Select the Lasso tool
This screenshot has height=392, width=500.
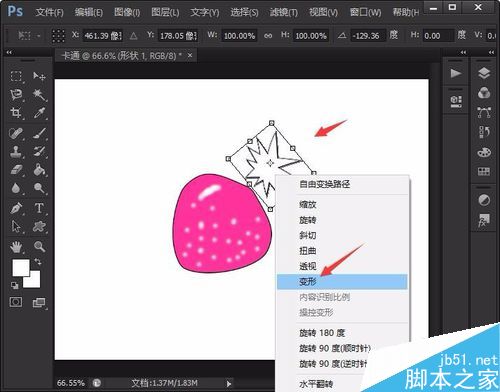click(x=16, y=95)
